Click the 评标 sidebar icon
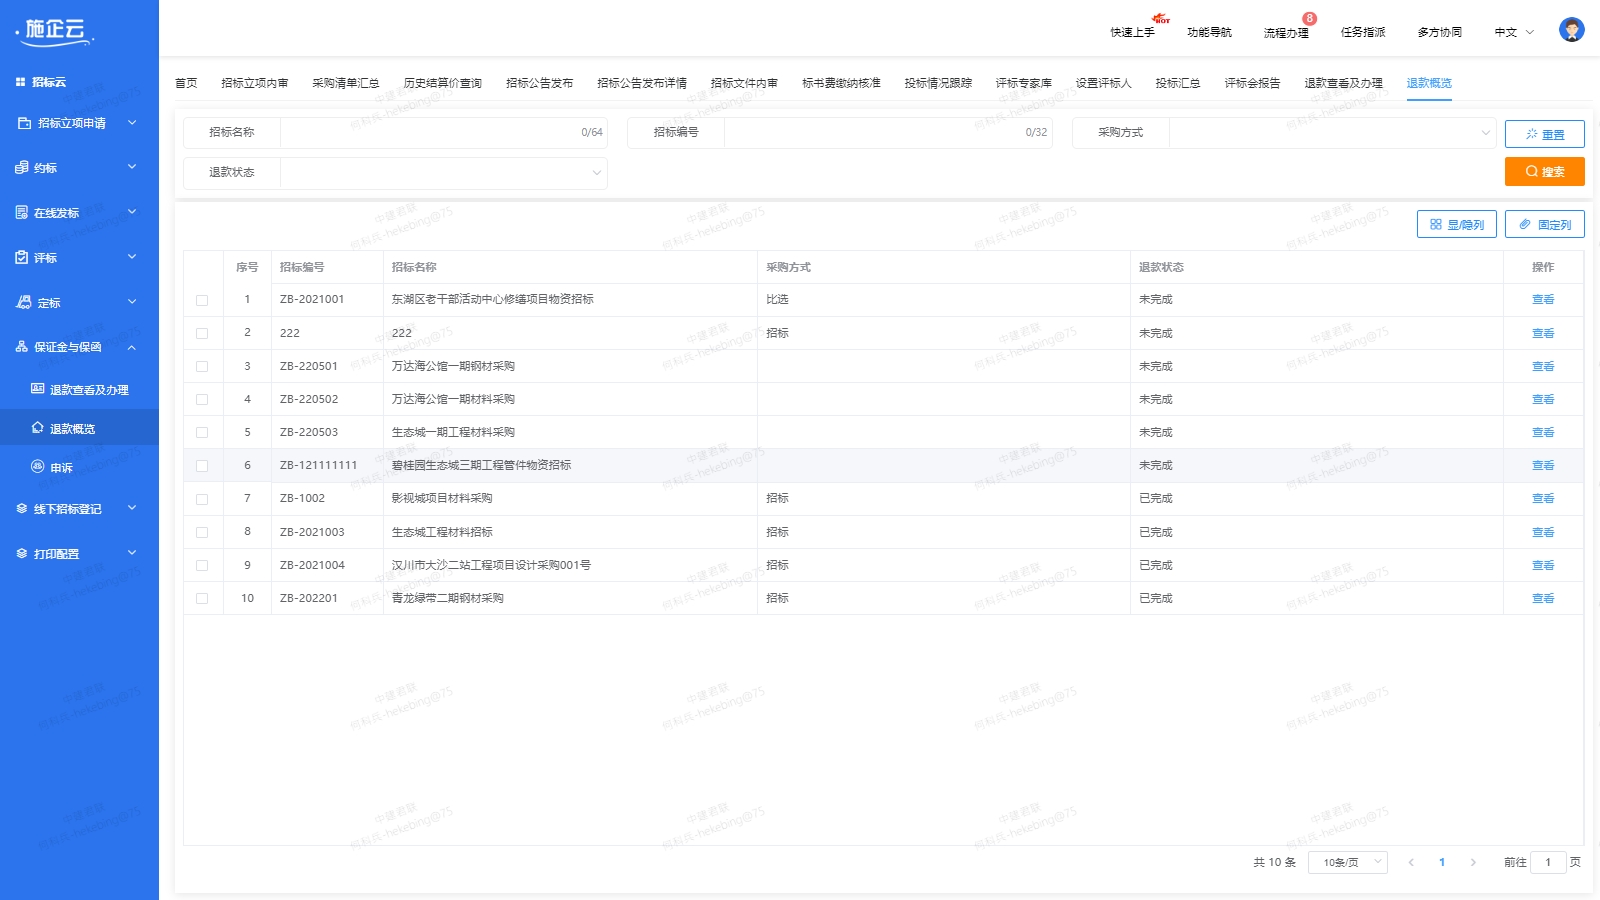Viewport: 1600px width, 900px height. 22,257
